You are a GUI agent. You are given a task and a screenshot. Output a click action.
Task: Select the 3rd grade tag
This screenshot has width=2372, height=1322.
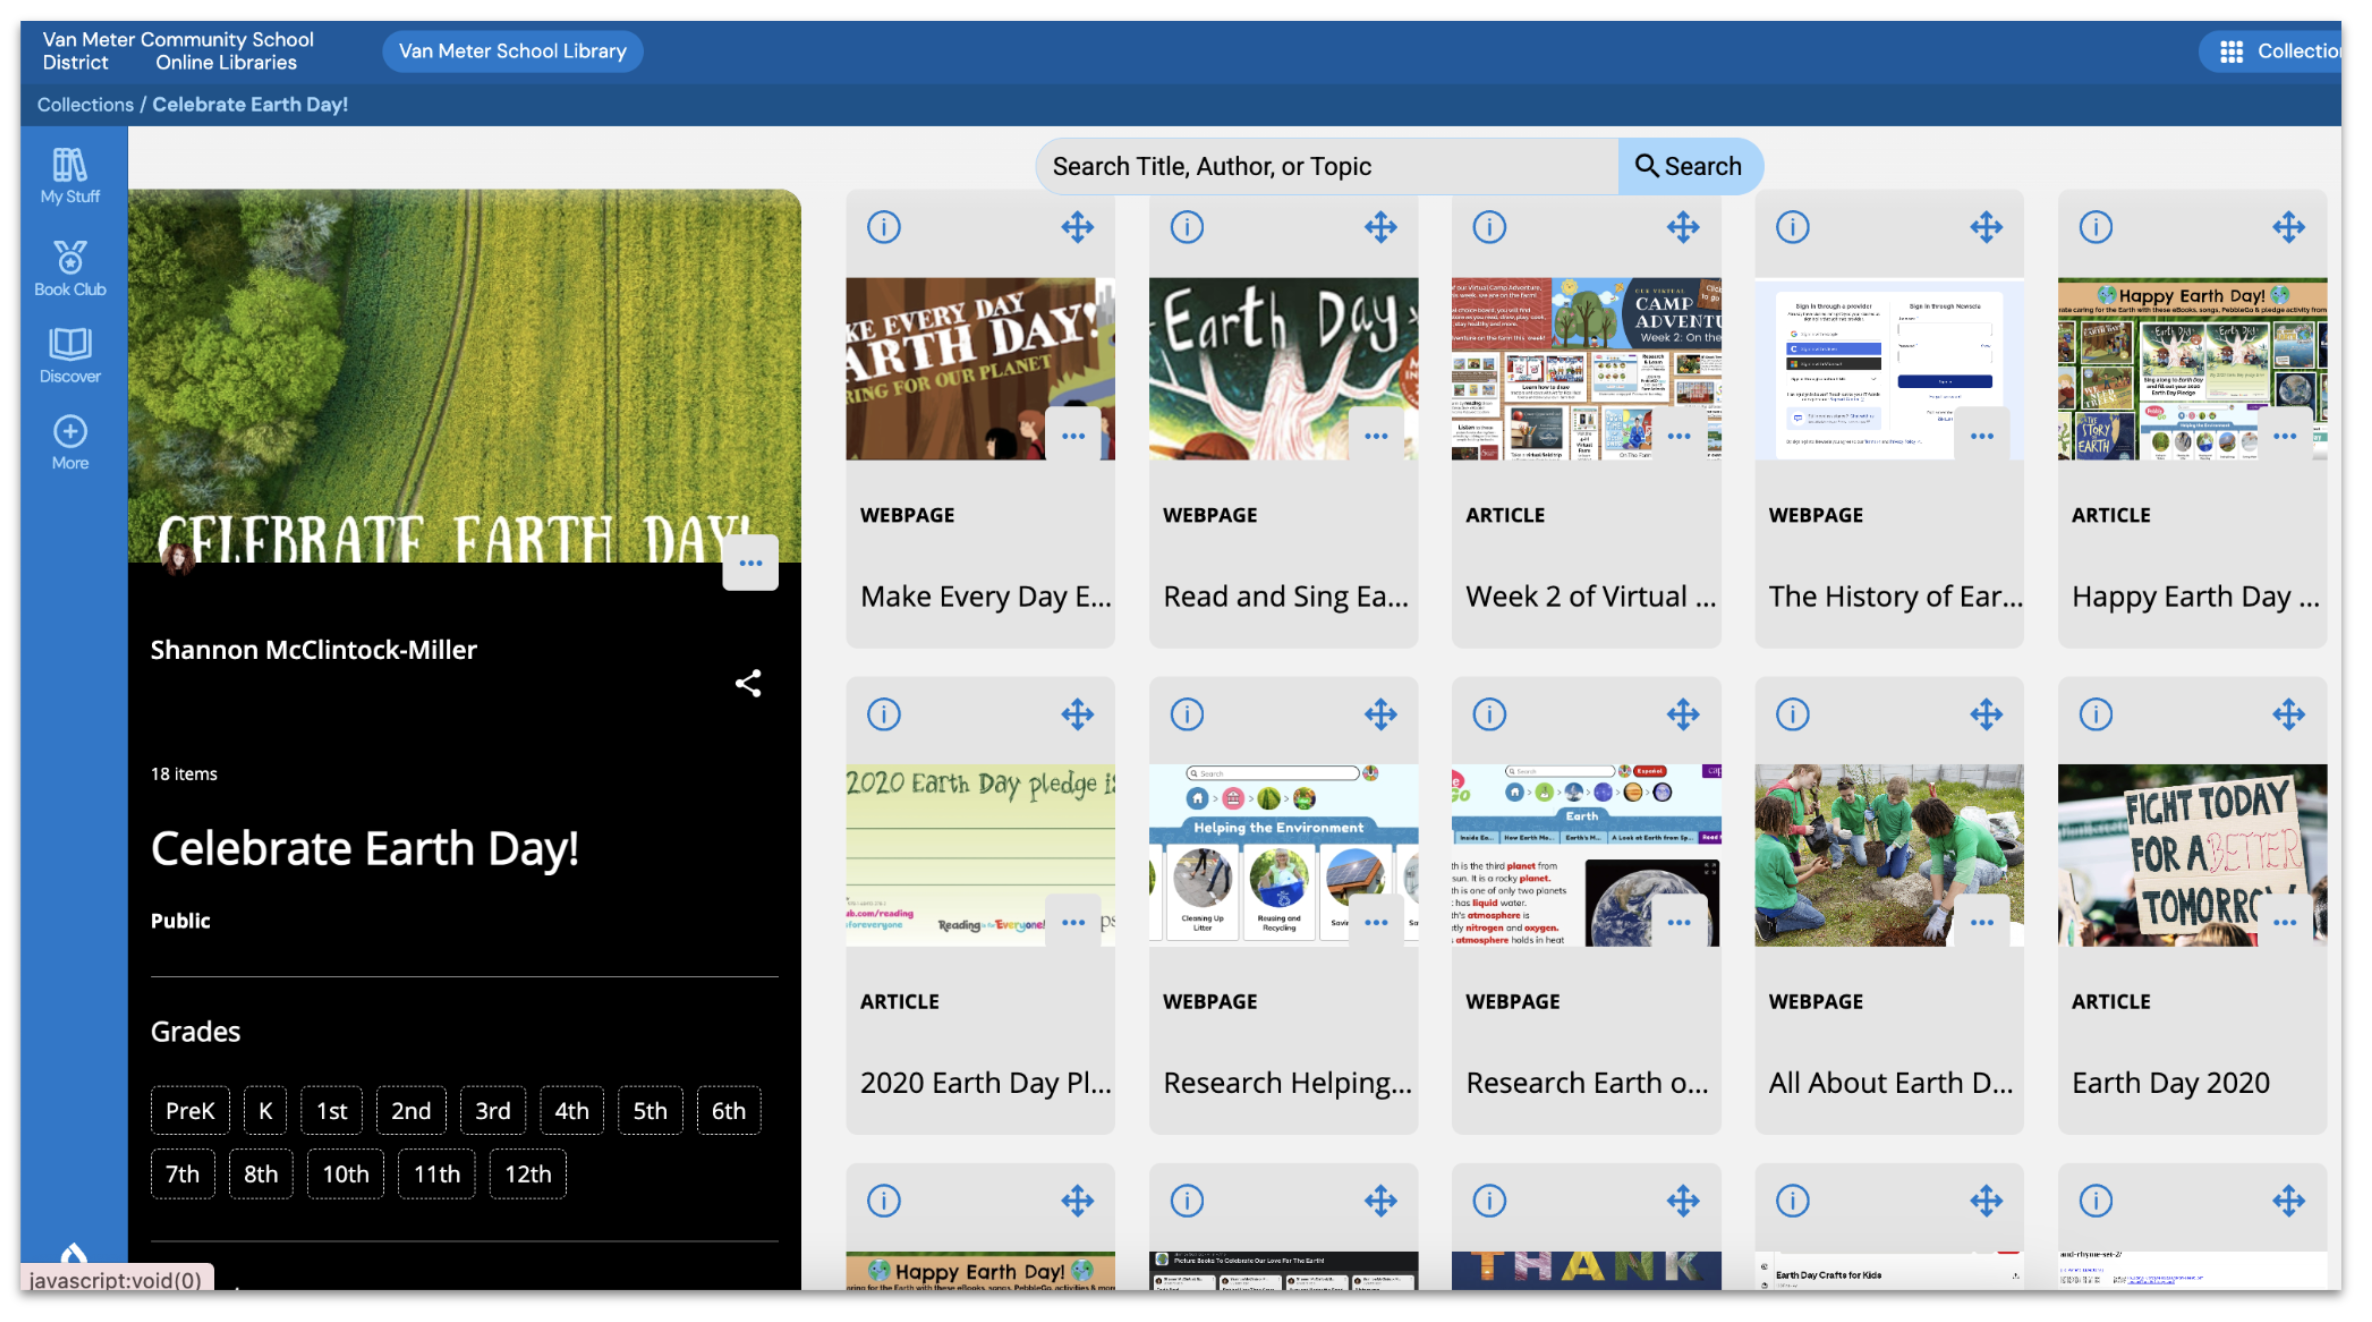point(493,1110)
